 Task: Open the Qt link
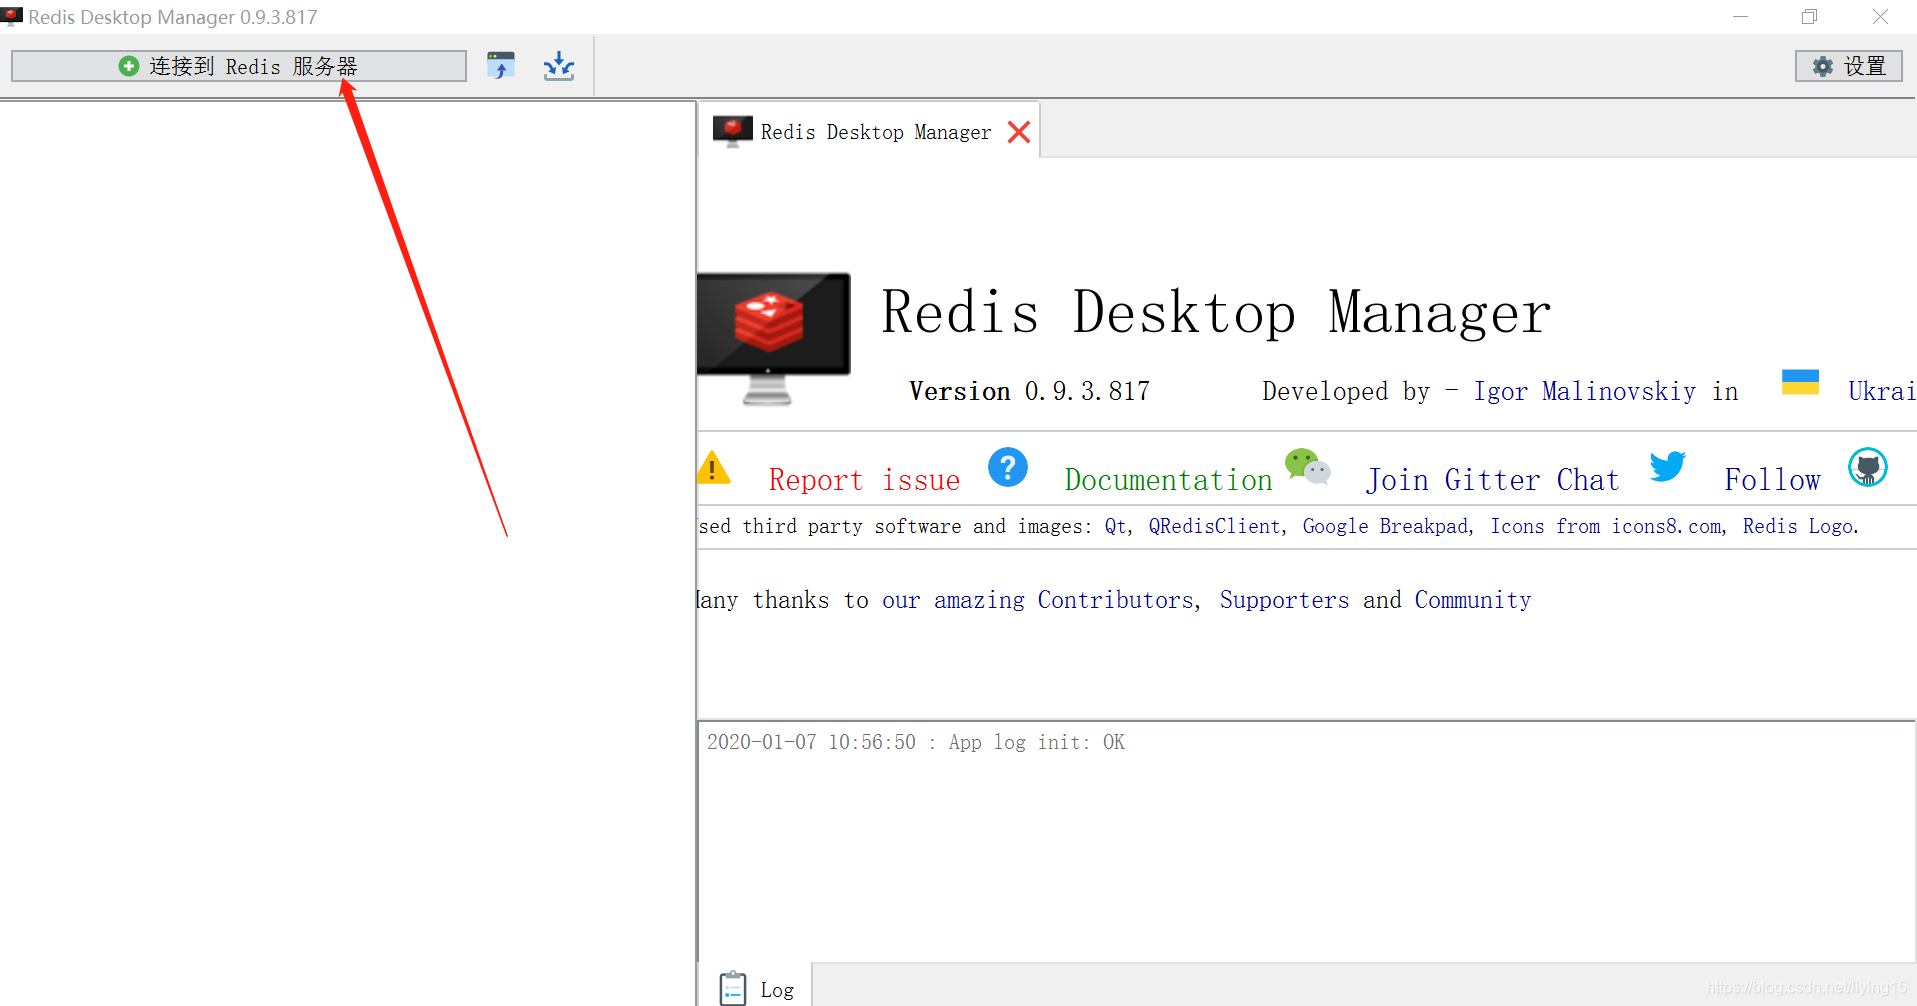coord(1115,526)
